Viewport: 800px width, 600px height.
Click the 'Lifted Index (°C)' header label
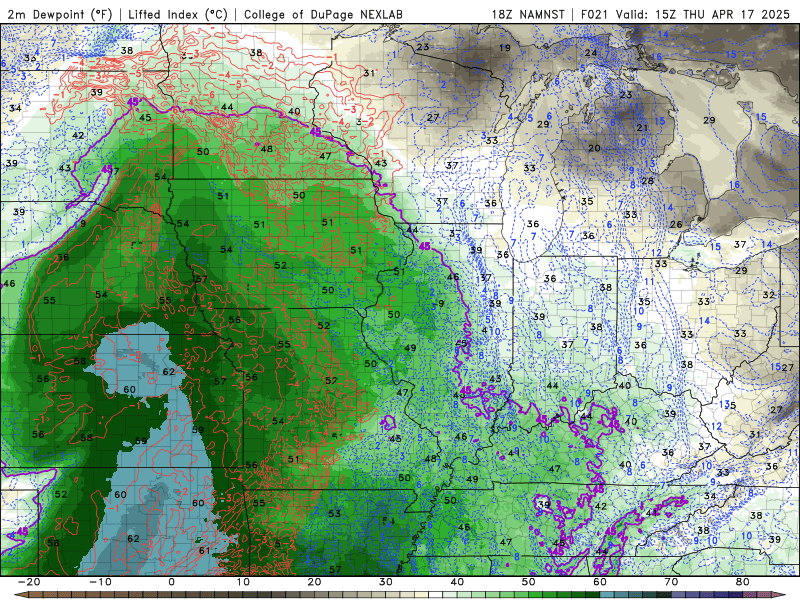[x=178, y=14]
